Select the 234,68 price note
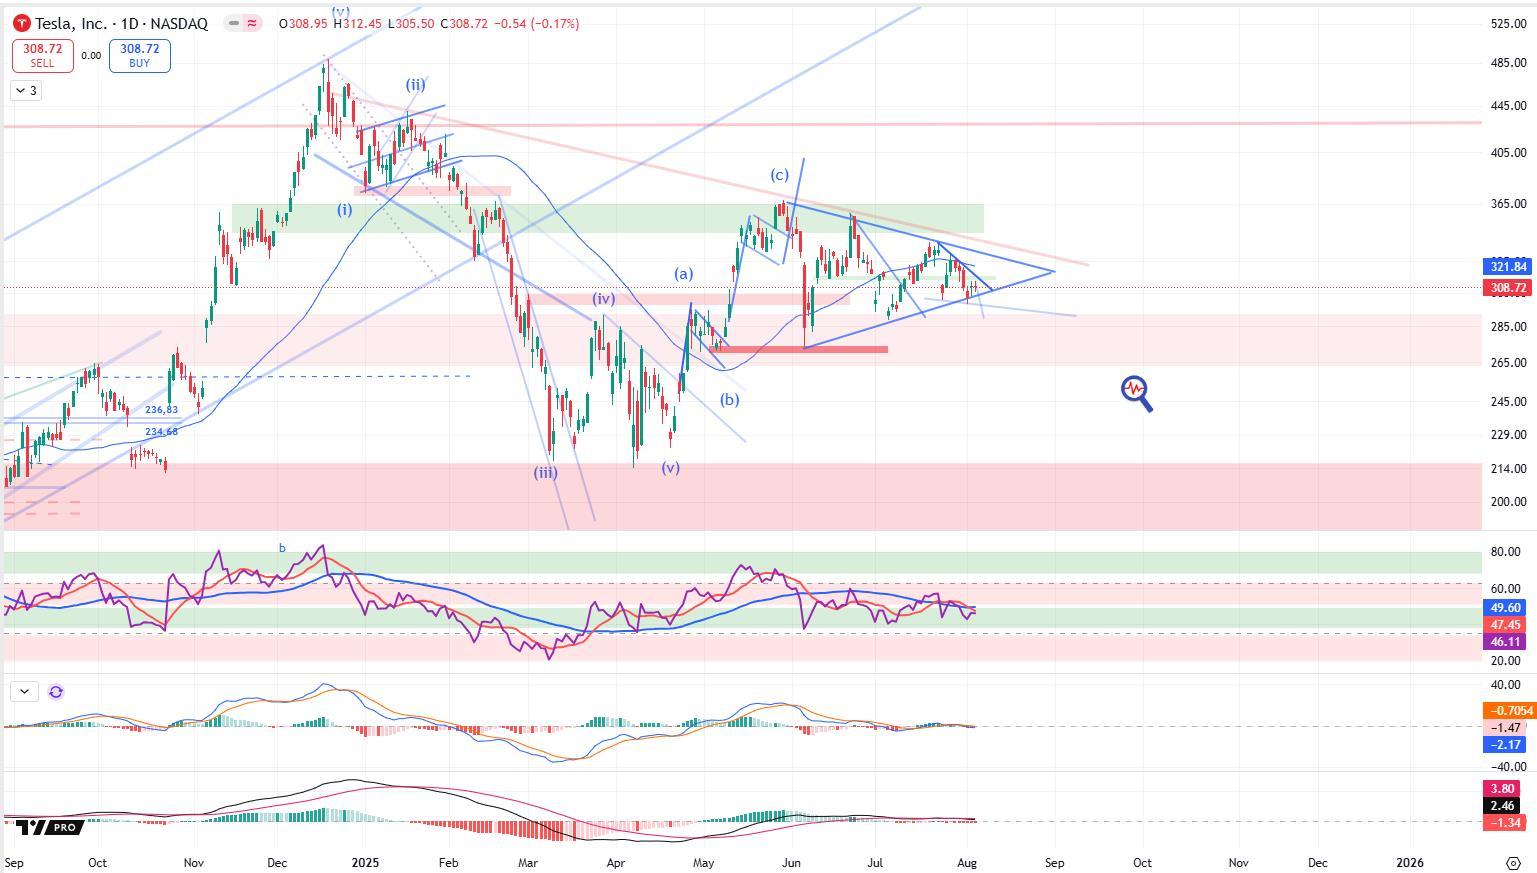The width and height of the screenshot is (1537, 873). coord(161,432)
